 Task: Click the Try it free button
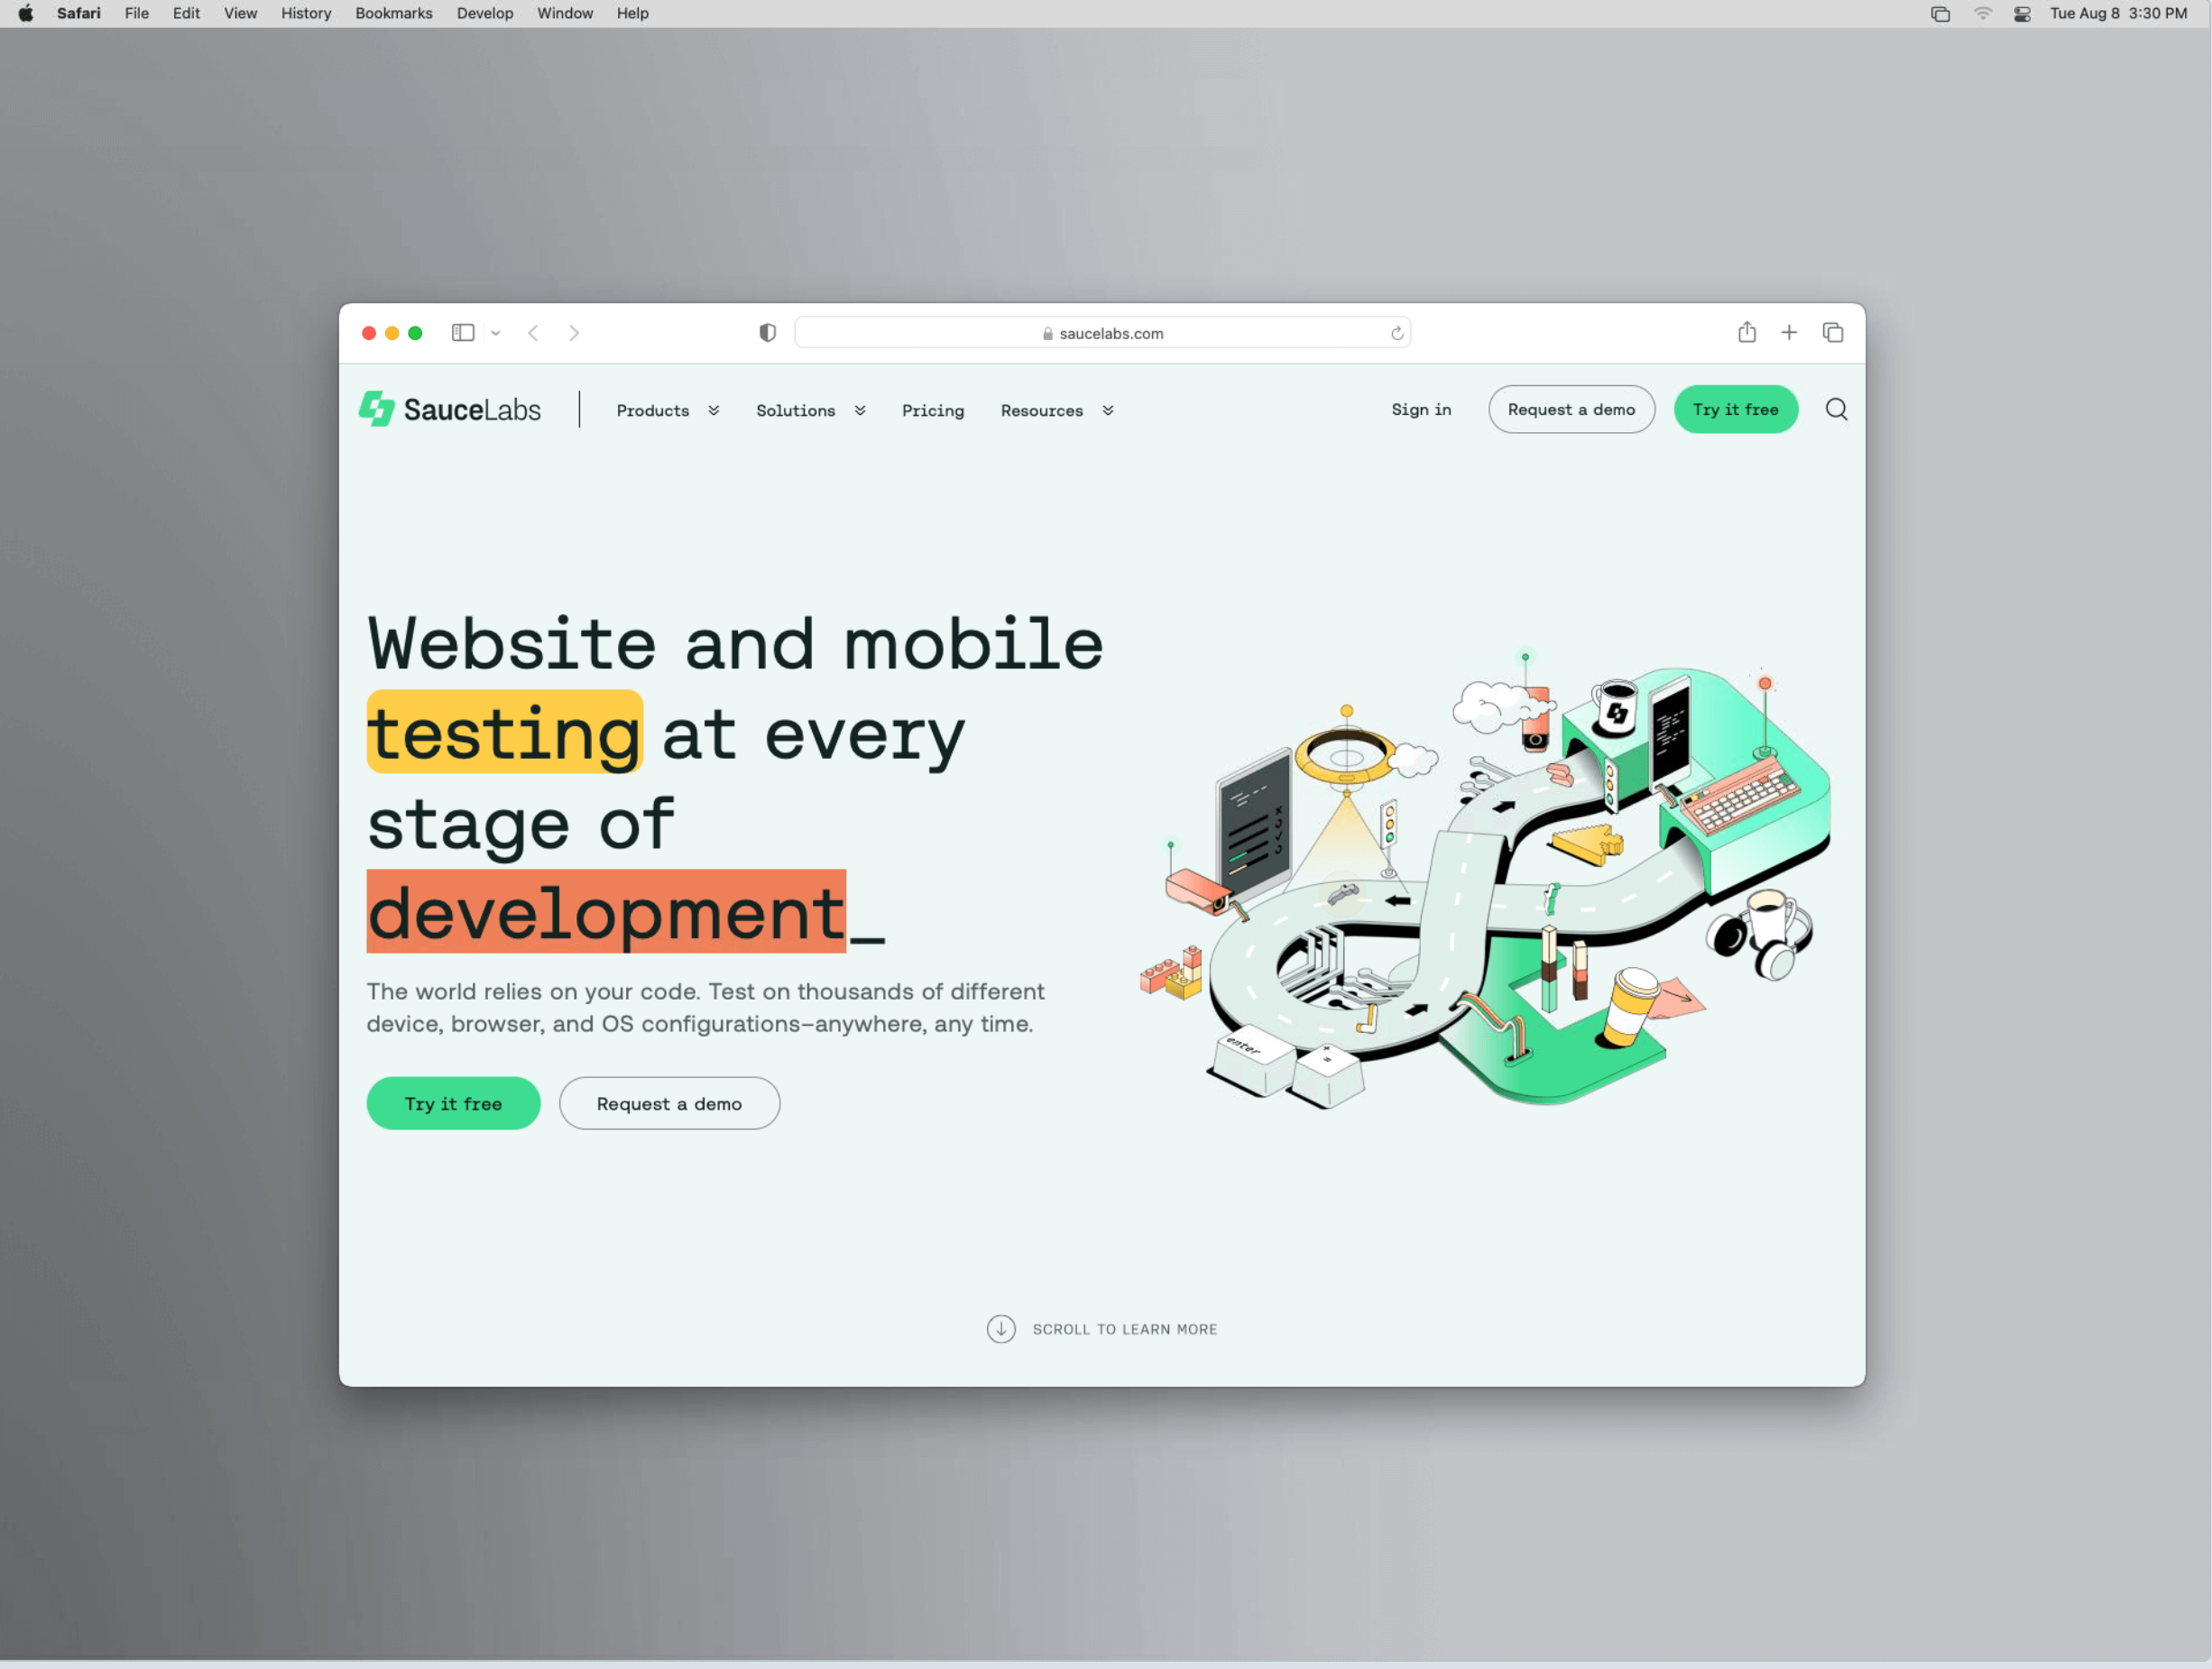[1734, 410]
